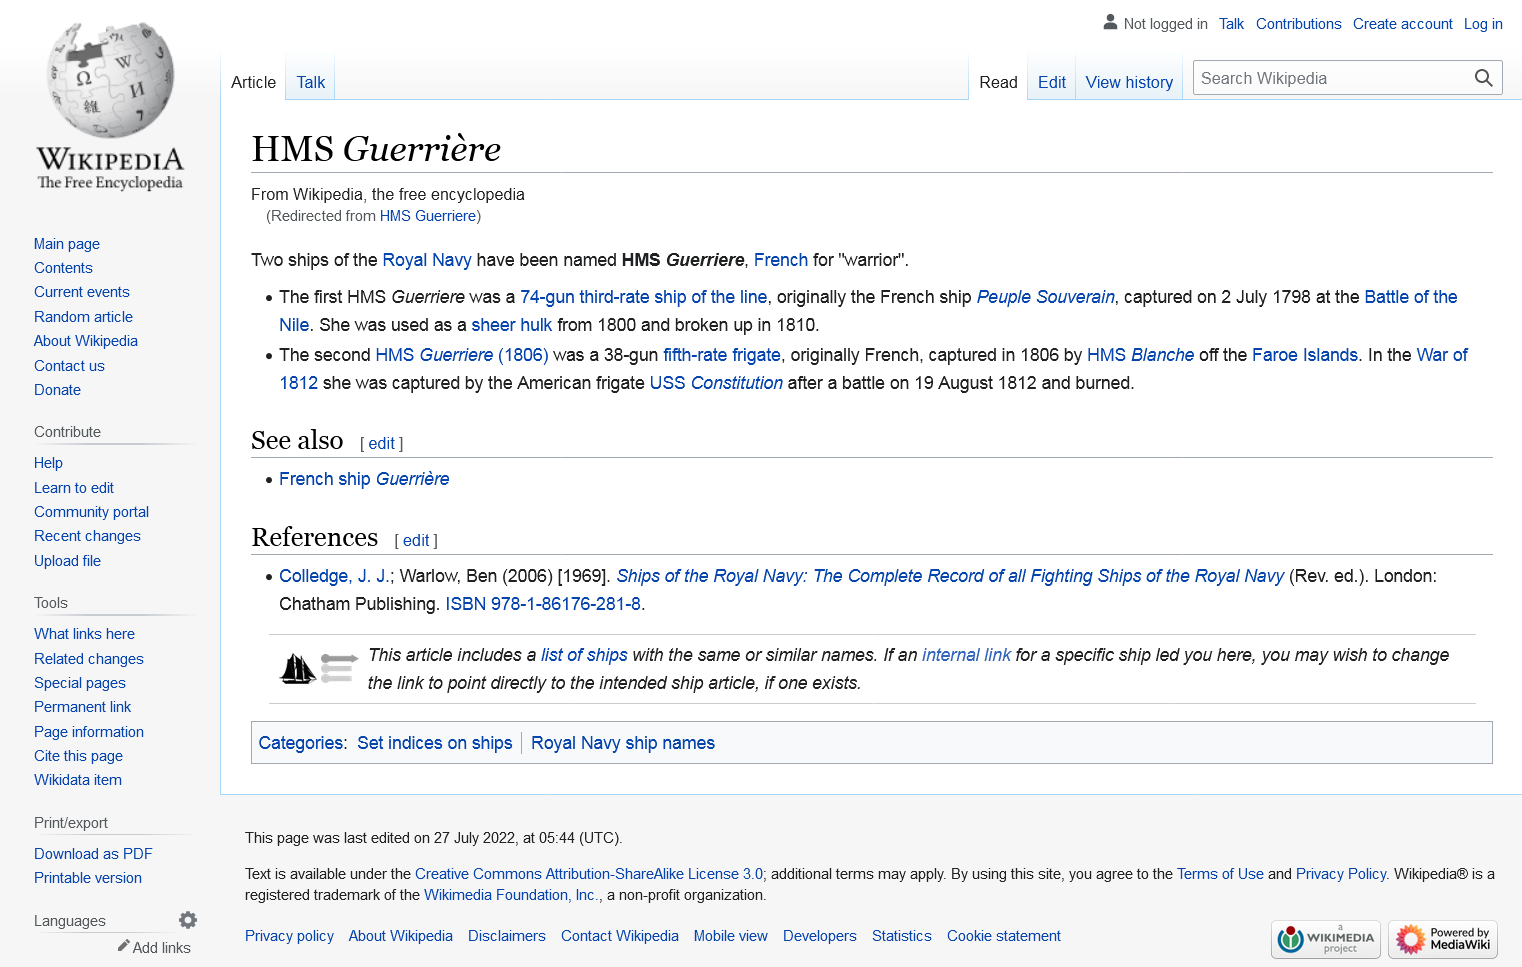Image resolution: width=1522 pixels, height=967 pixels.
Task: Open the fifth-rate frigate link
Action: [722, 355]
